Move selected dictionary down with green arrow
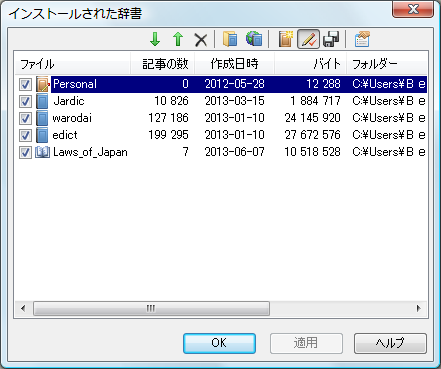 [x=155, y=39]
